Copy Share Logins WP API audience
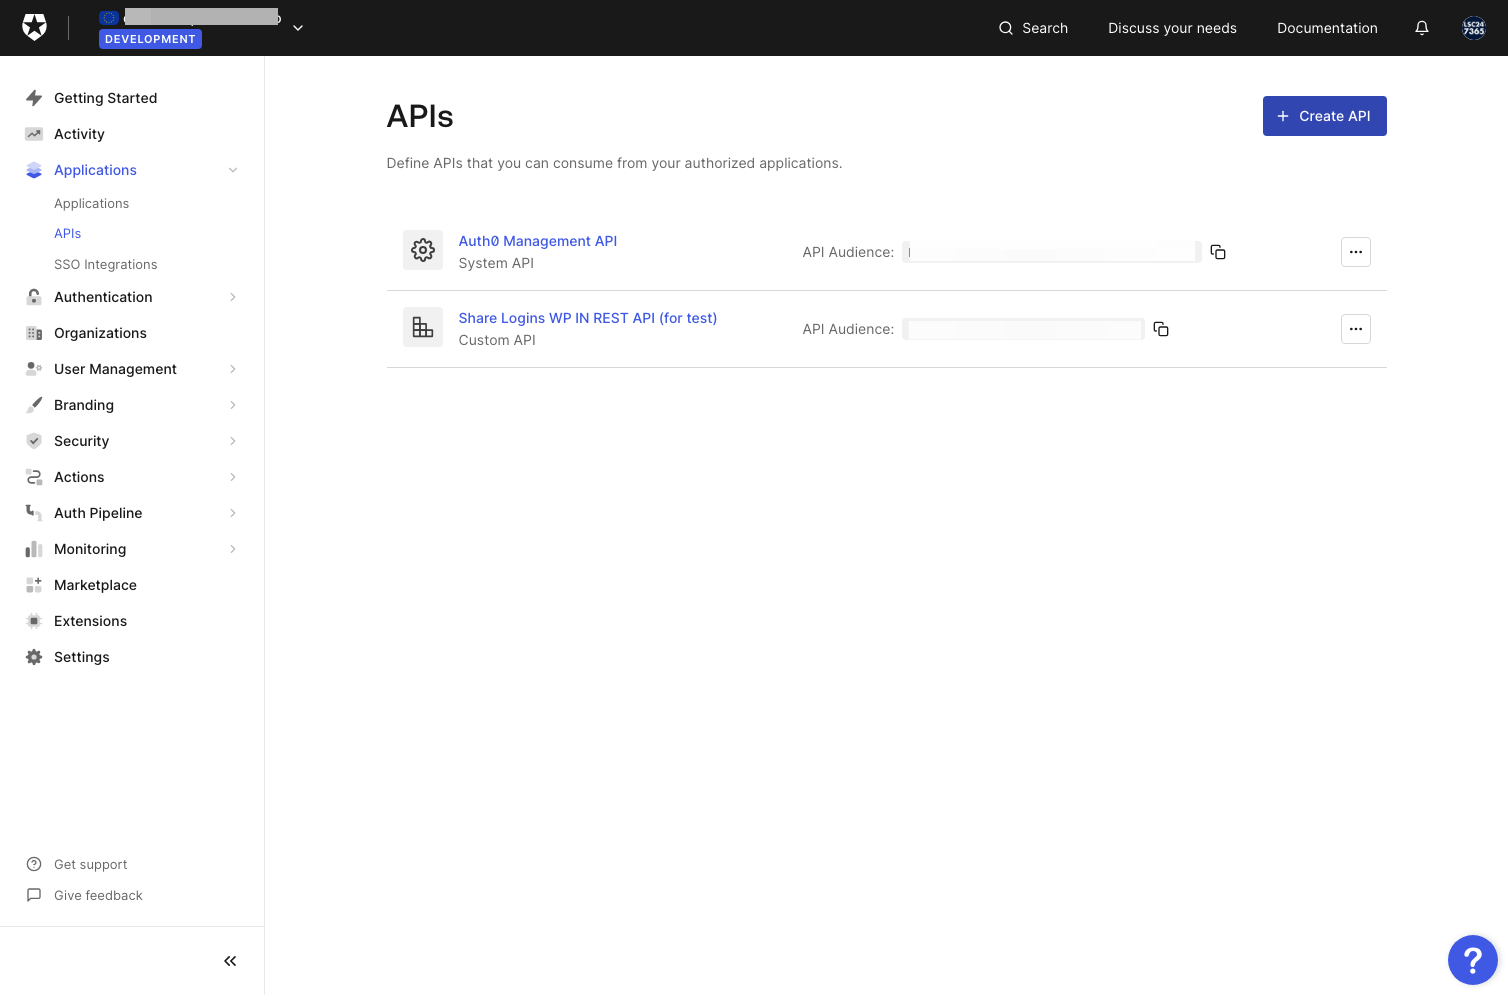1508x995 pixels. (x=1161, y=329)
